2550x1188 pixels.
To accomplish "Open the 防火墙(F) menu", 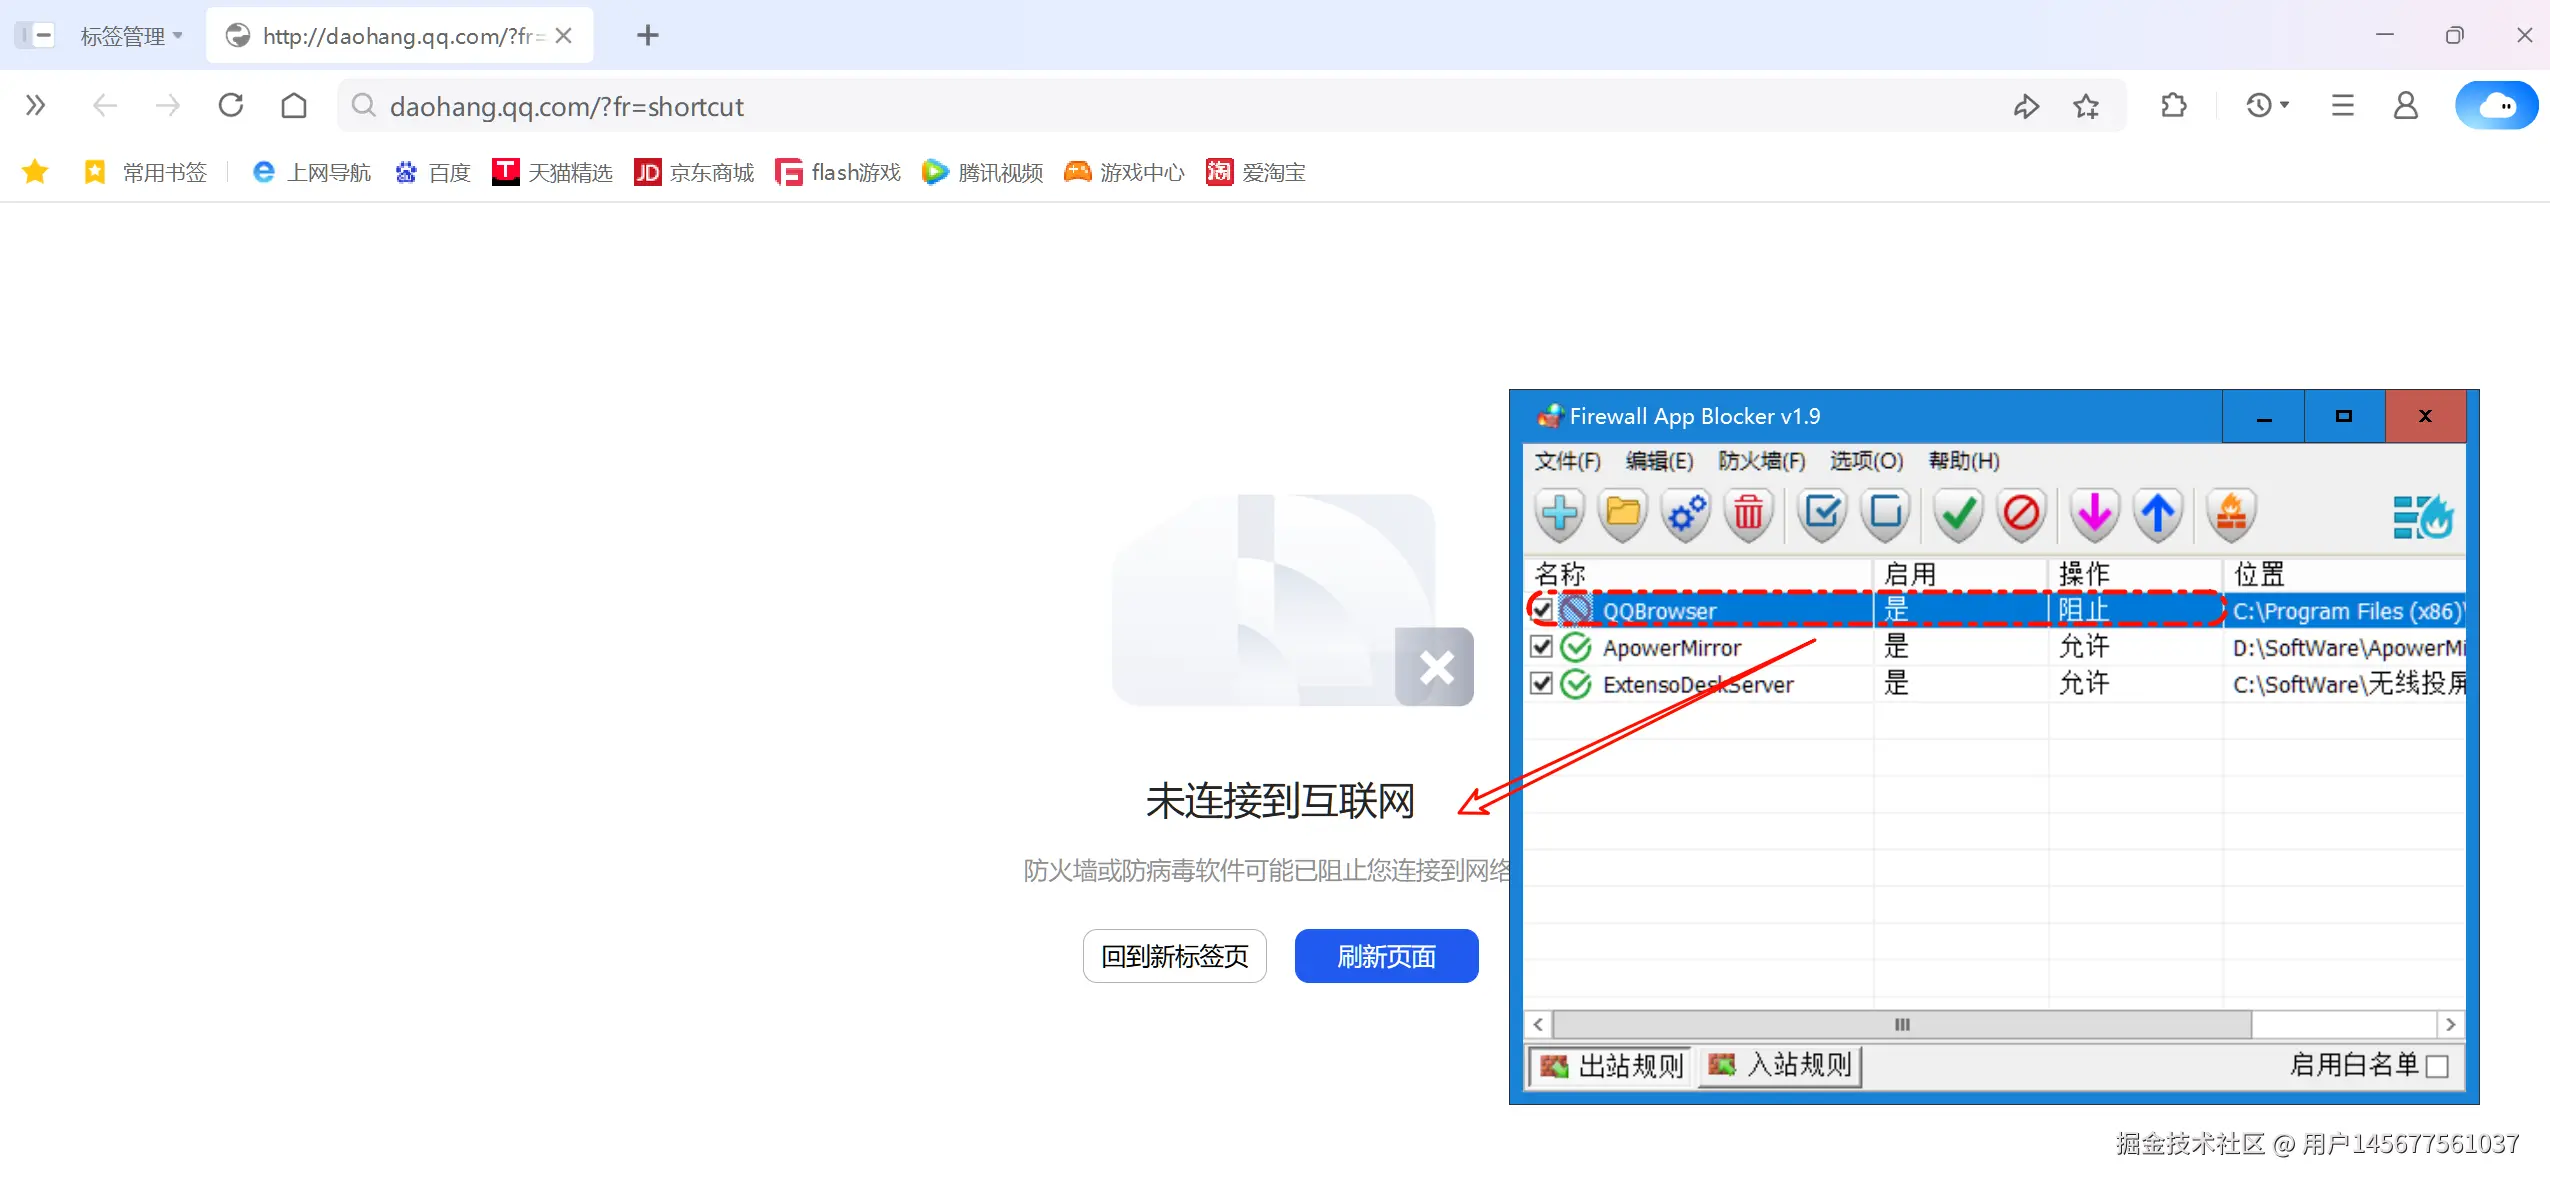I will [1761, 461].
